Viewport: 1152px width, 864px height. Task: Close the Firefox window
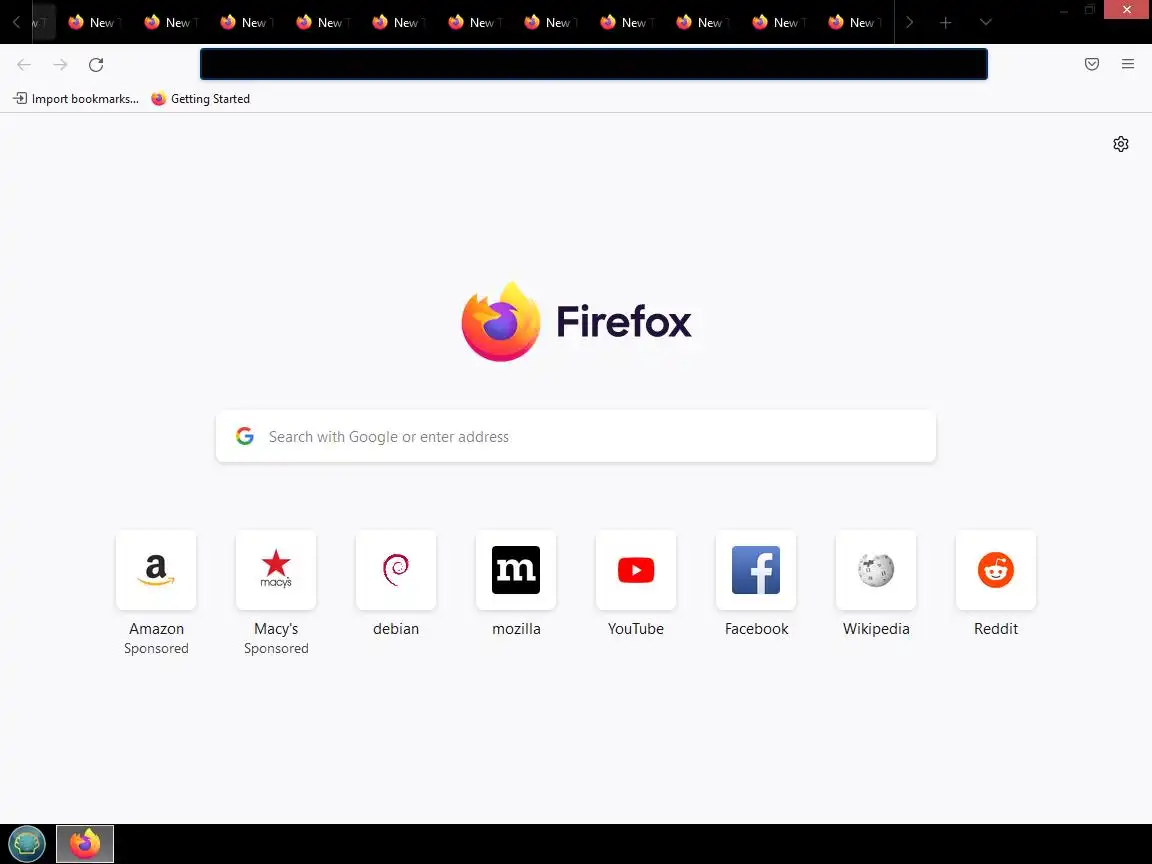click(x=1127, y=10)
